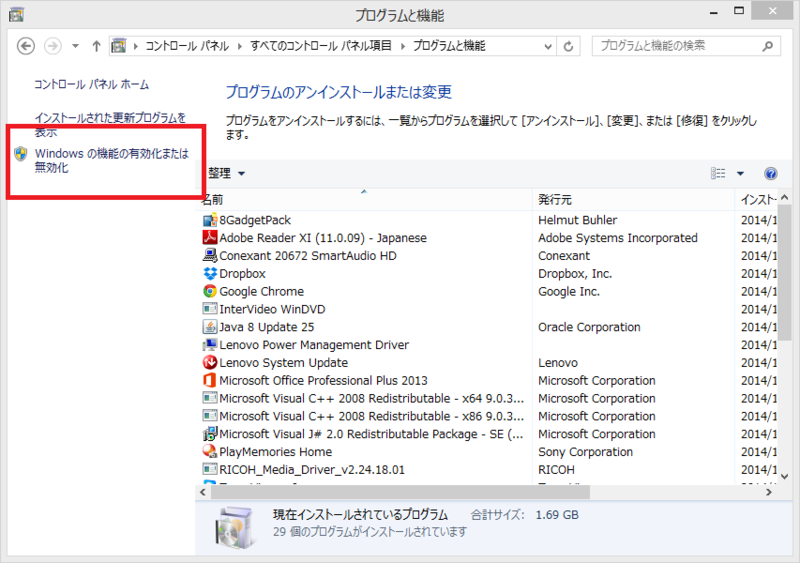Select Java 8 Update 25 entry
Screen dimensions: 800x563
[267, 327]
